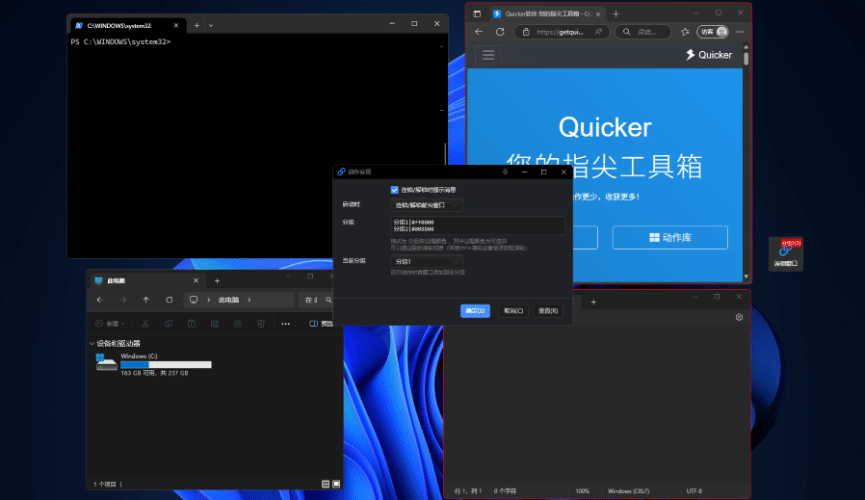Click the Rename icon in Explorer toolbar
This screenshot has width=865, height=500.
coord(215,323)
